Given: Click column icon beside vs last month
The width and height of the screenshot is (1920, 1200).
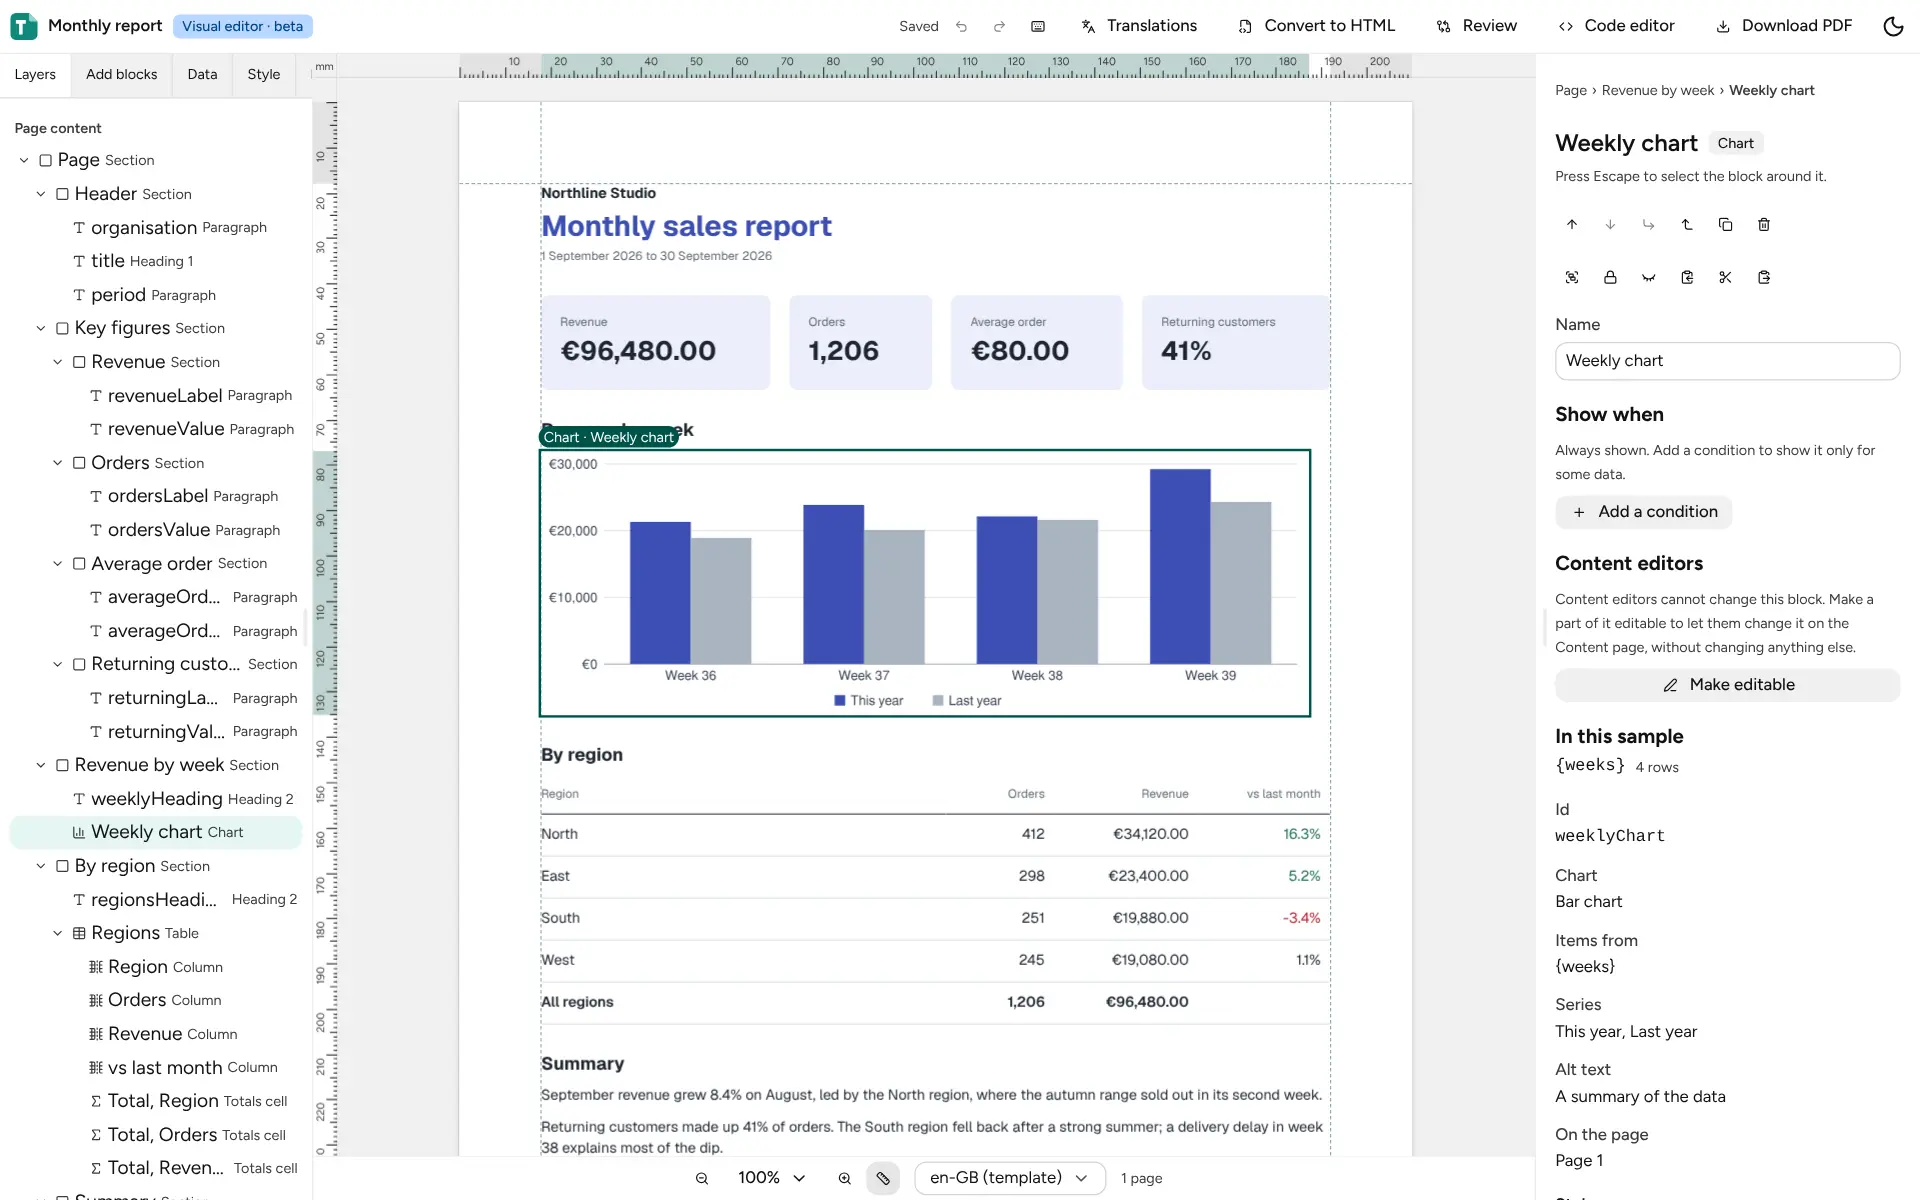Looking at the screenshot, I should pyautogui.click(x=96, y=1068).
